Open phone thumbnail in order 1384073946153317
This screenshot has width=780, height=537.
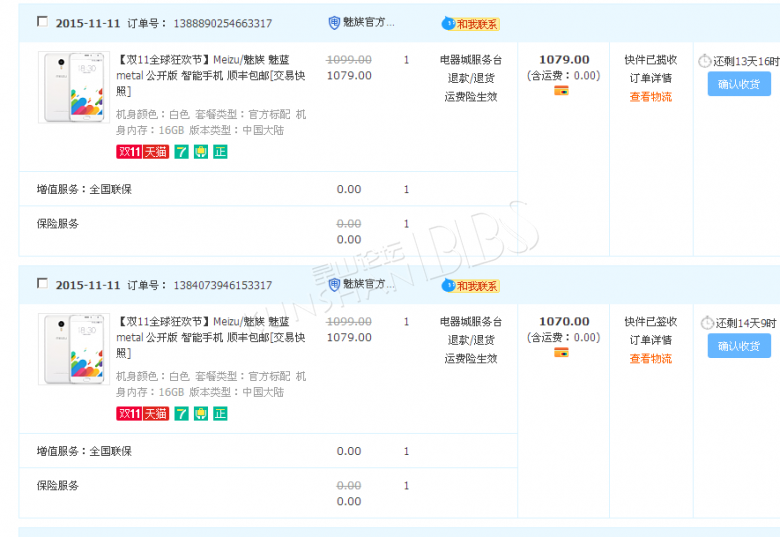coord(74,349)
